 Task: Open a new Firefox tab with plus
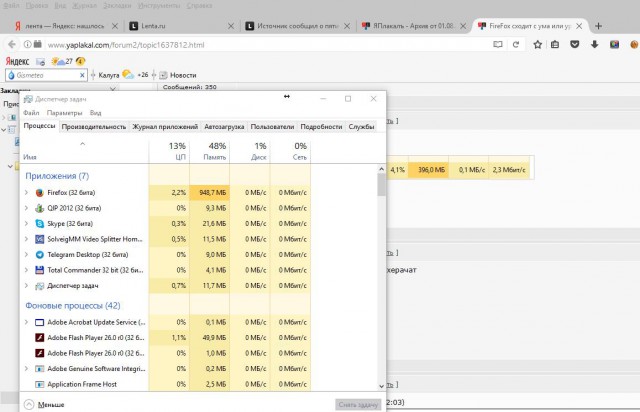pos(598,26)
